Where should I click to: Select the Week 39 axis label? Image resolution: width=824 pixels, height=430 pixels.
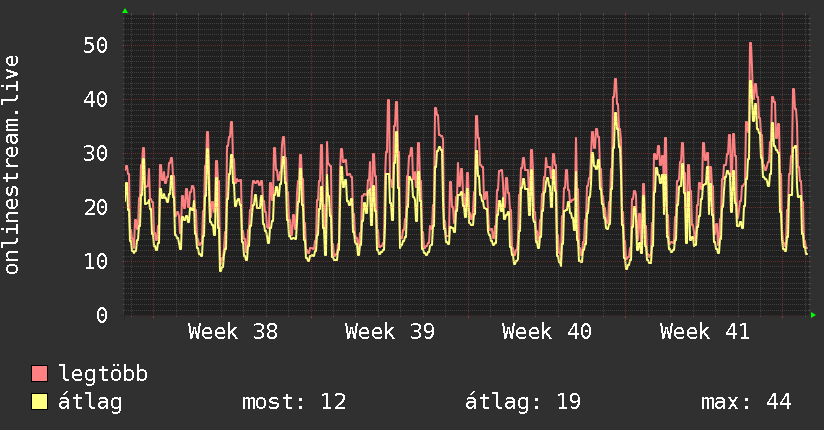coord(390,332)
